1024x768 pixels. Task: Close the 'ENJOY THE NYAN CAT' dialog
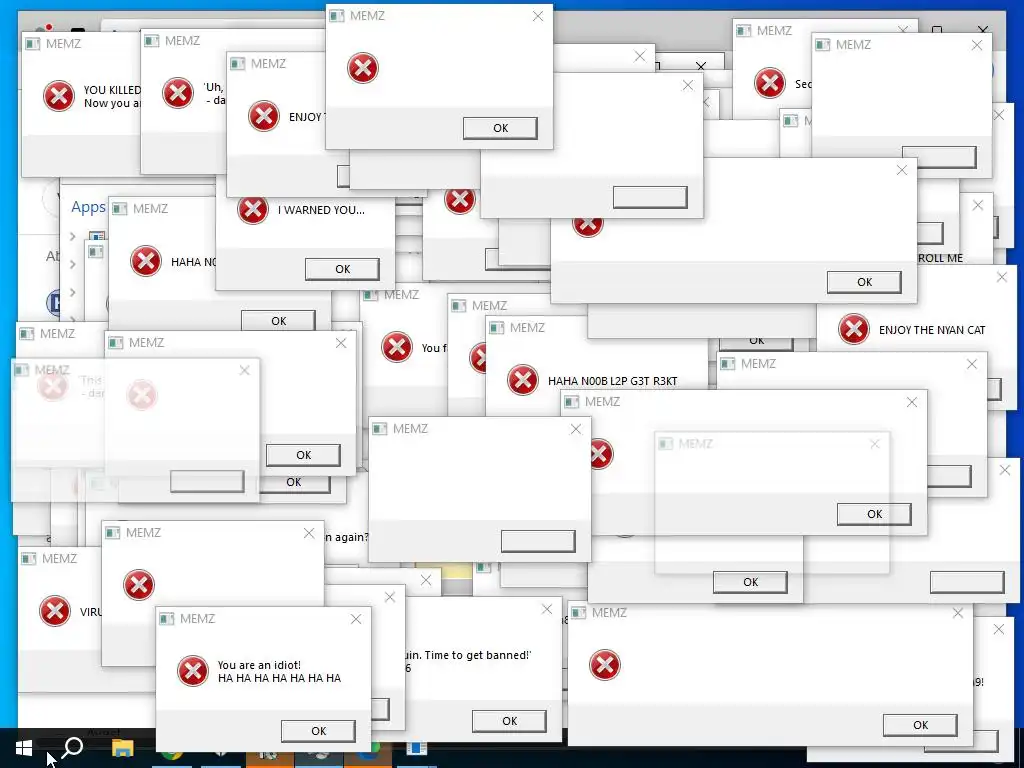click(x=1002, y=278)
